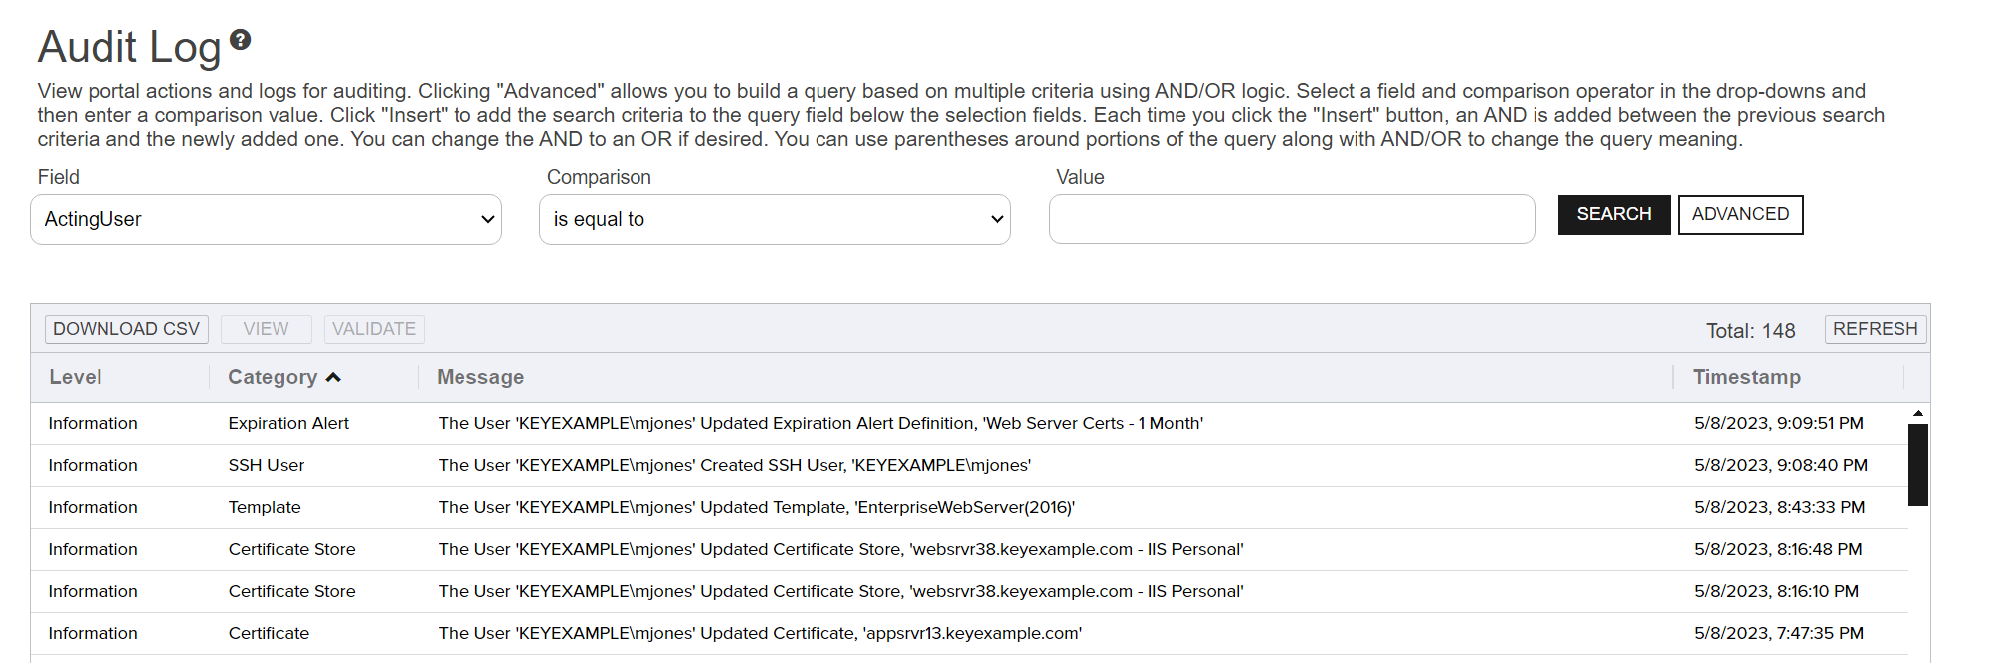Select the Template EnterpriseWebServer(2016) row
Screen dimensions: 1995x663
756,507
